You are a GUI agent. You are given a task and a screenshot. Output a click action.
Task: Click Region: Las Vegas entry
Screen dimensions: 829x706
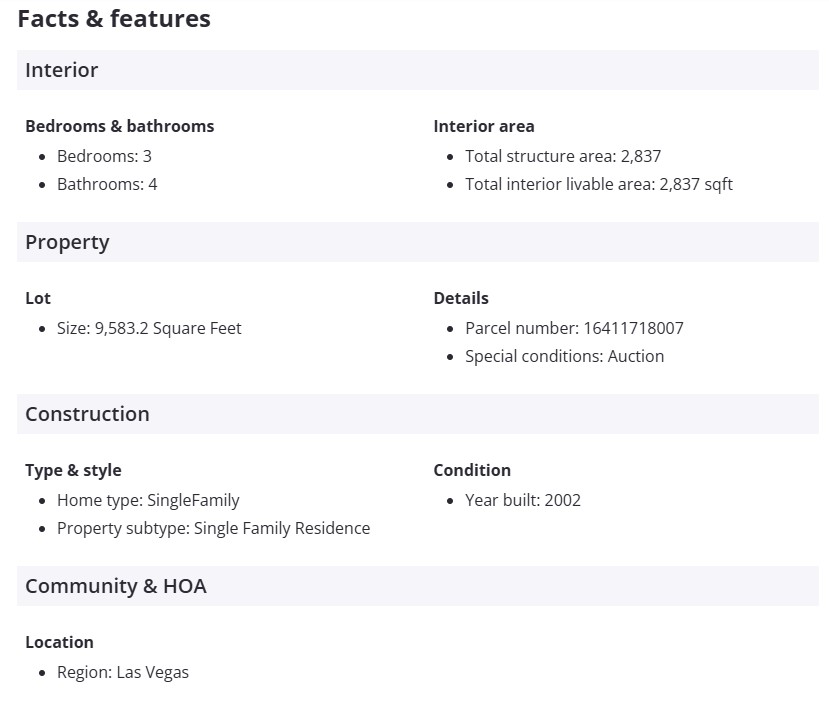122,672
